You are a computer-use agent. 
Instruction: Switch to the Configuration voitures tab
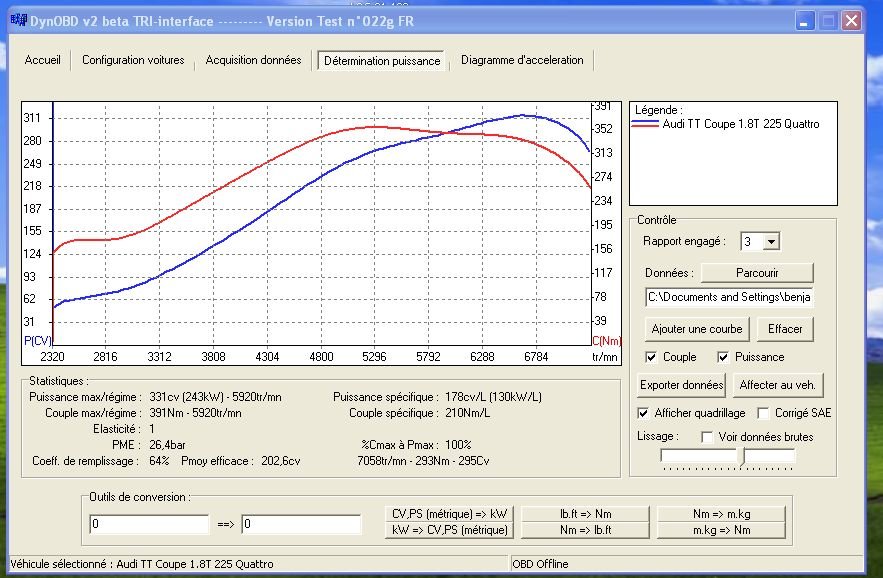[x=133, y=60]
